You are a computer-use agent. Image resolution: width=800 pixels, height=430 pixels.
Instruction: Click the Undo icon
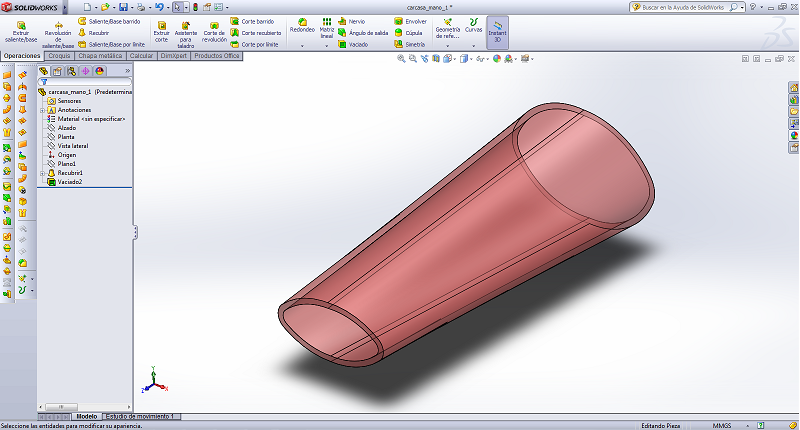click(159, 7)
